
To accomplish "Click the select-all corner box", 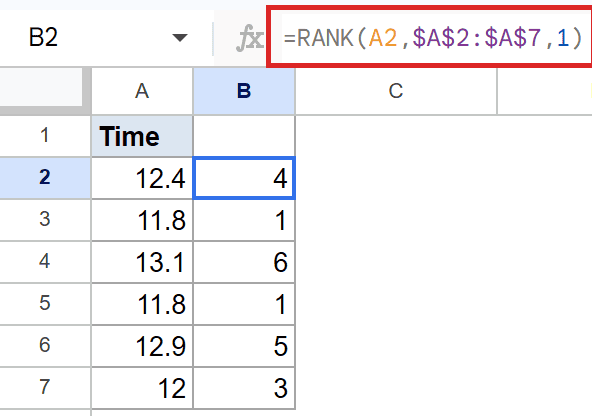I will [x=41, y=88].
